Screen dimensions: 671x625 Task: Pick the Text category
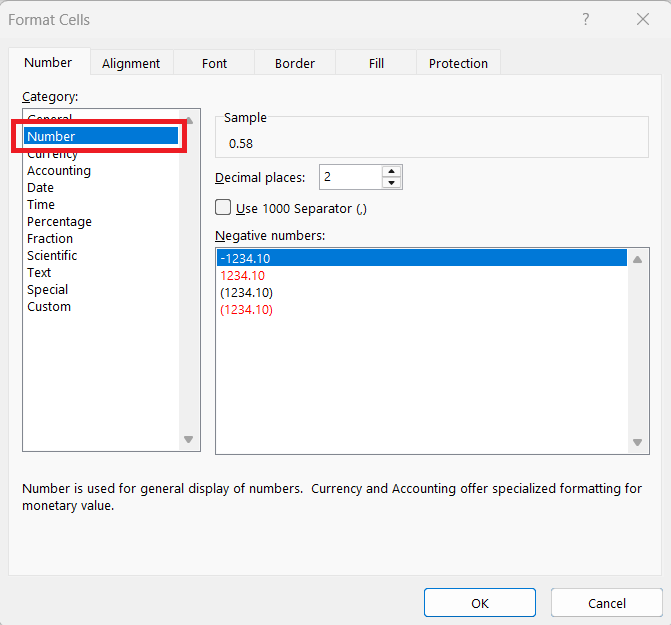(x=101, y=273)
